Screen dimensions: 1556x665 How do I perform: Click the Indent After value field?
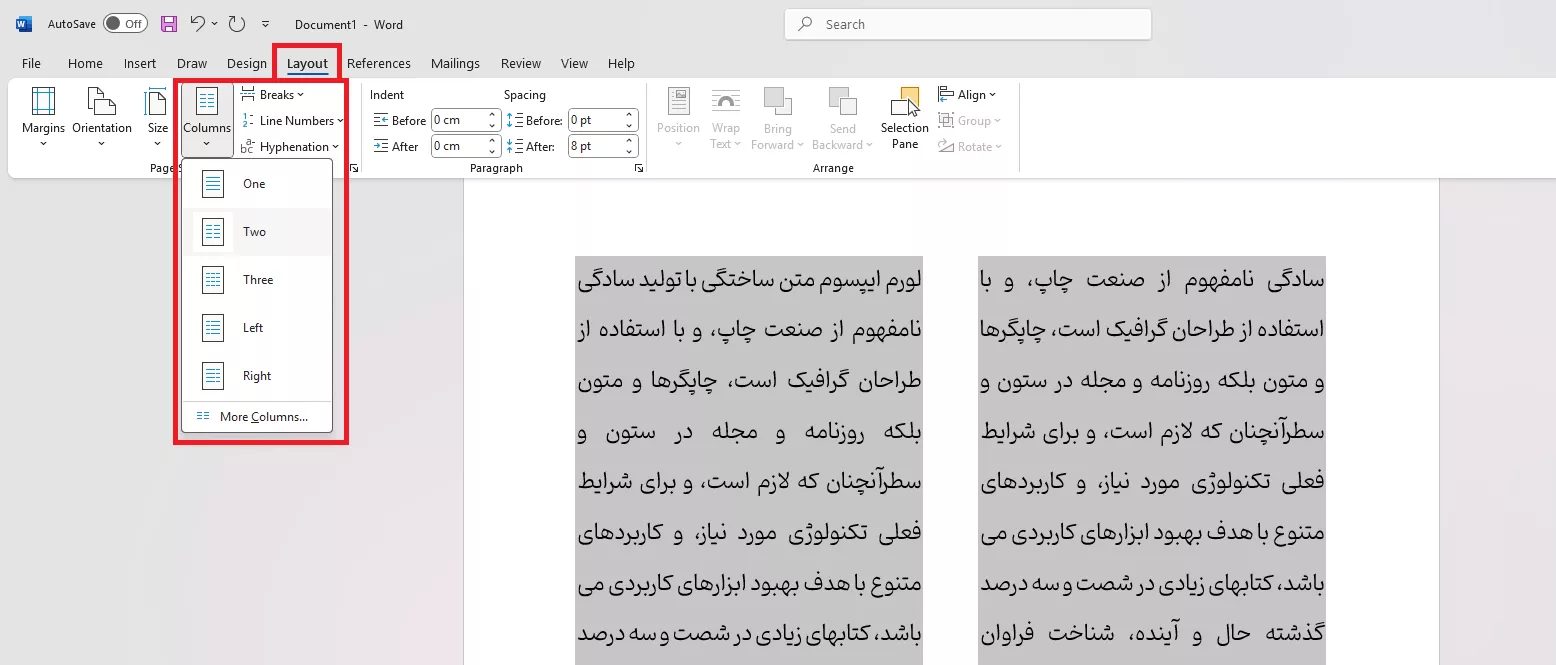pyautogui.click(x=458, y=146)
